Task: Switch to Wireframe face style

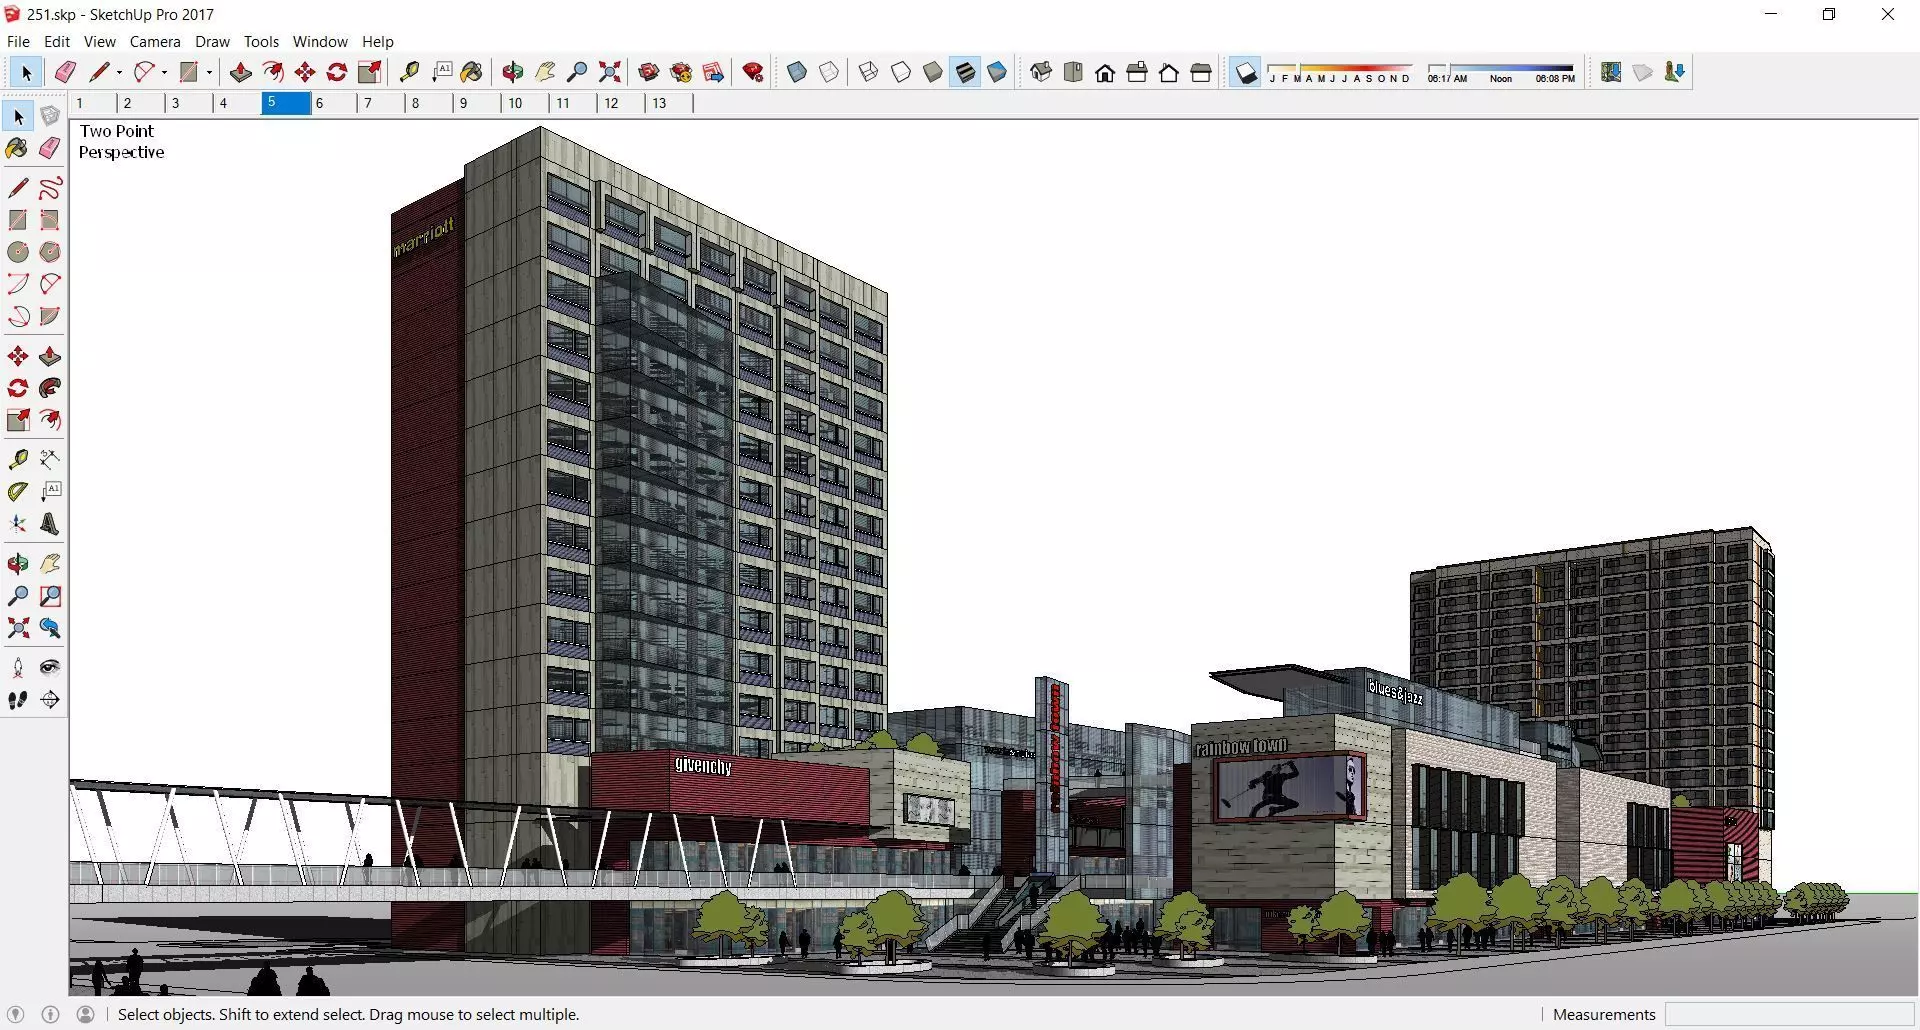Action: point(869,72)
